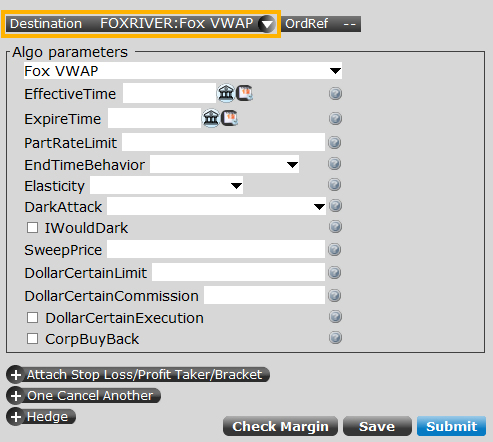This screenshot has width=493, height=442.
Task: Show help for EndTimeBehavior parameter
Action: 334,164
